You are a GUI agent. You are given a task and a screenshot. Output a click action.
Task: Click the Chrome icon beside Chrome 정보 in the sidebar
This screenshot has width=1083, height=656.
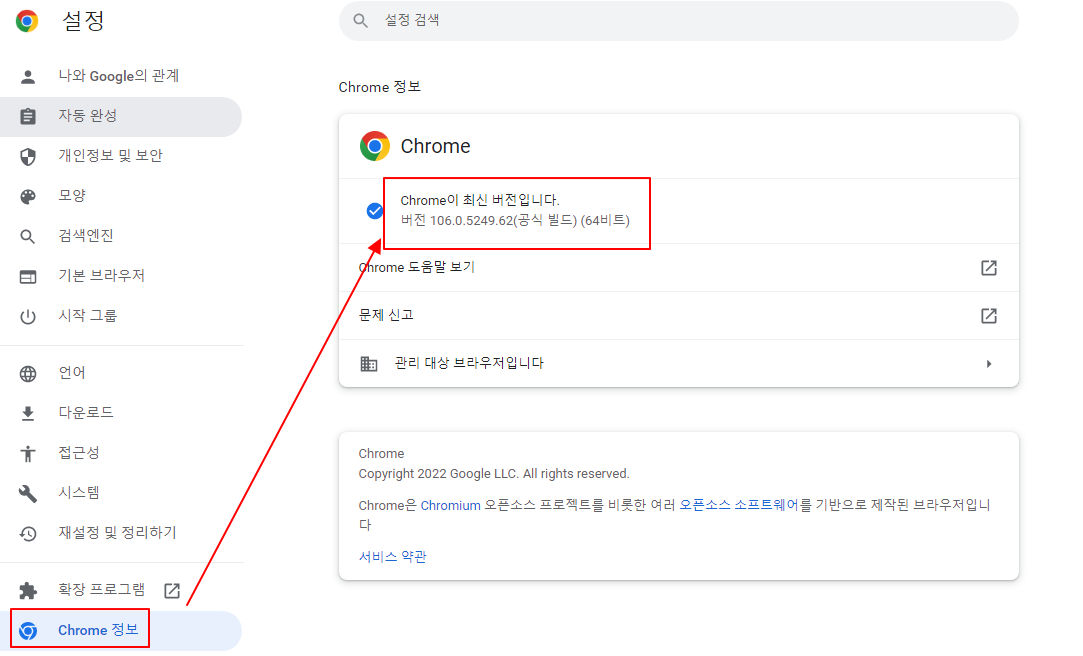(x=28, y=630)
